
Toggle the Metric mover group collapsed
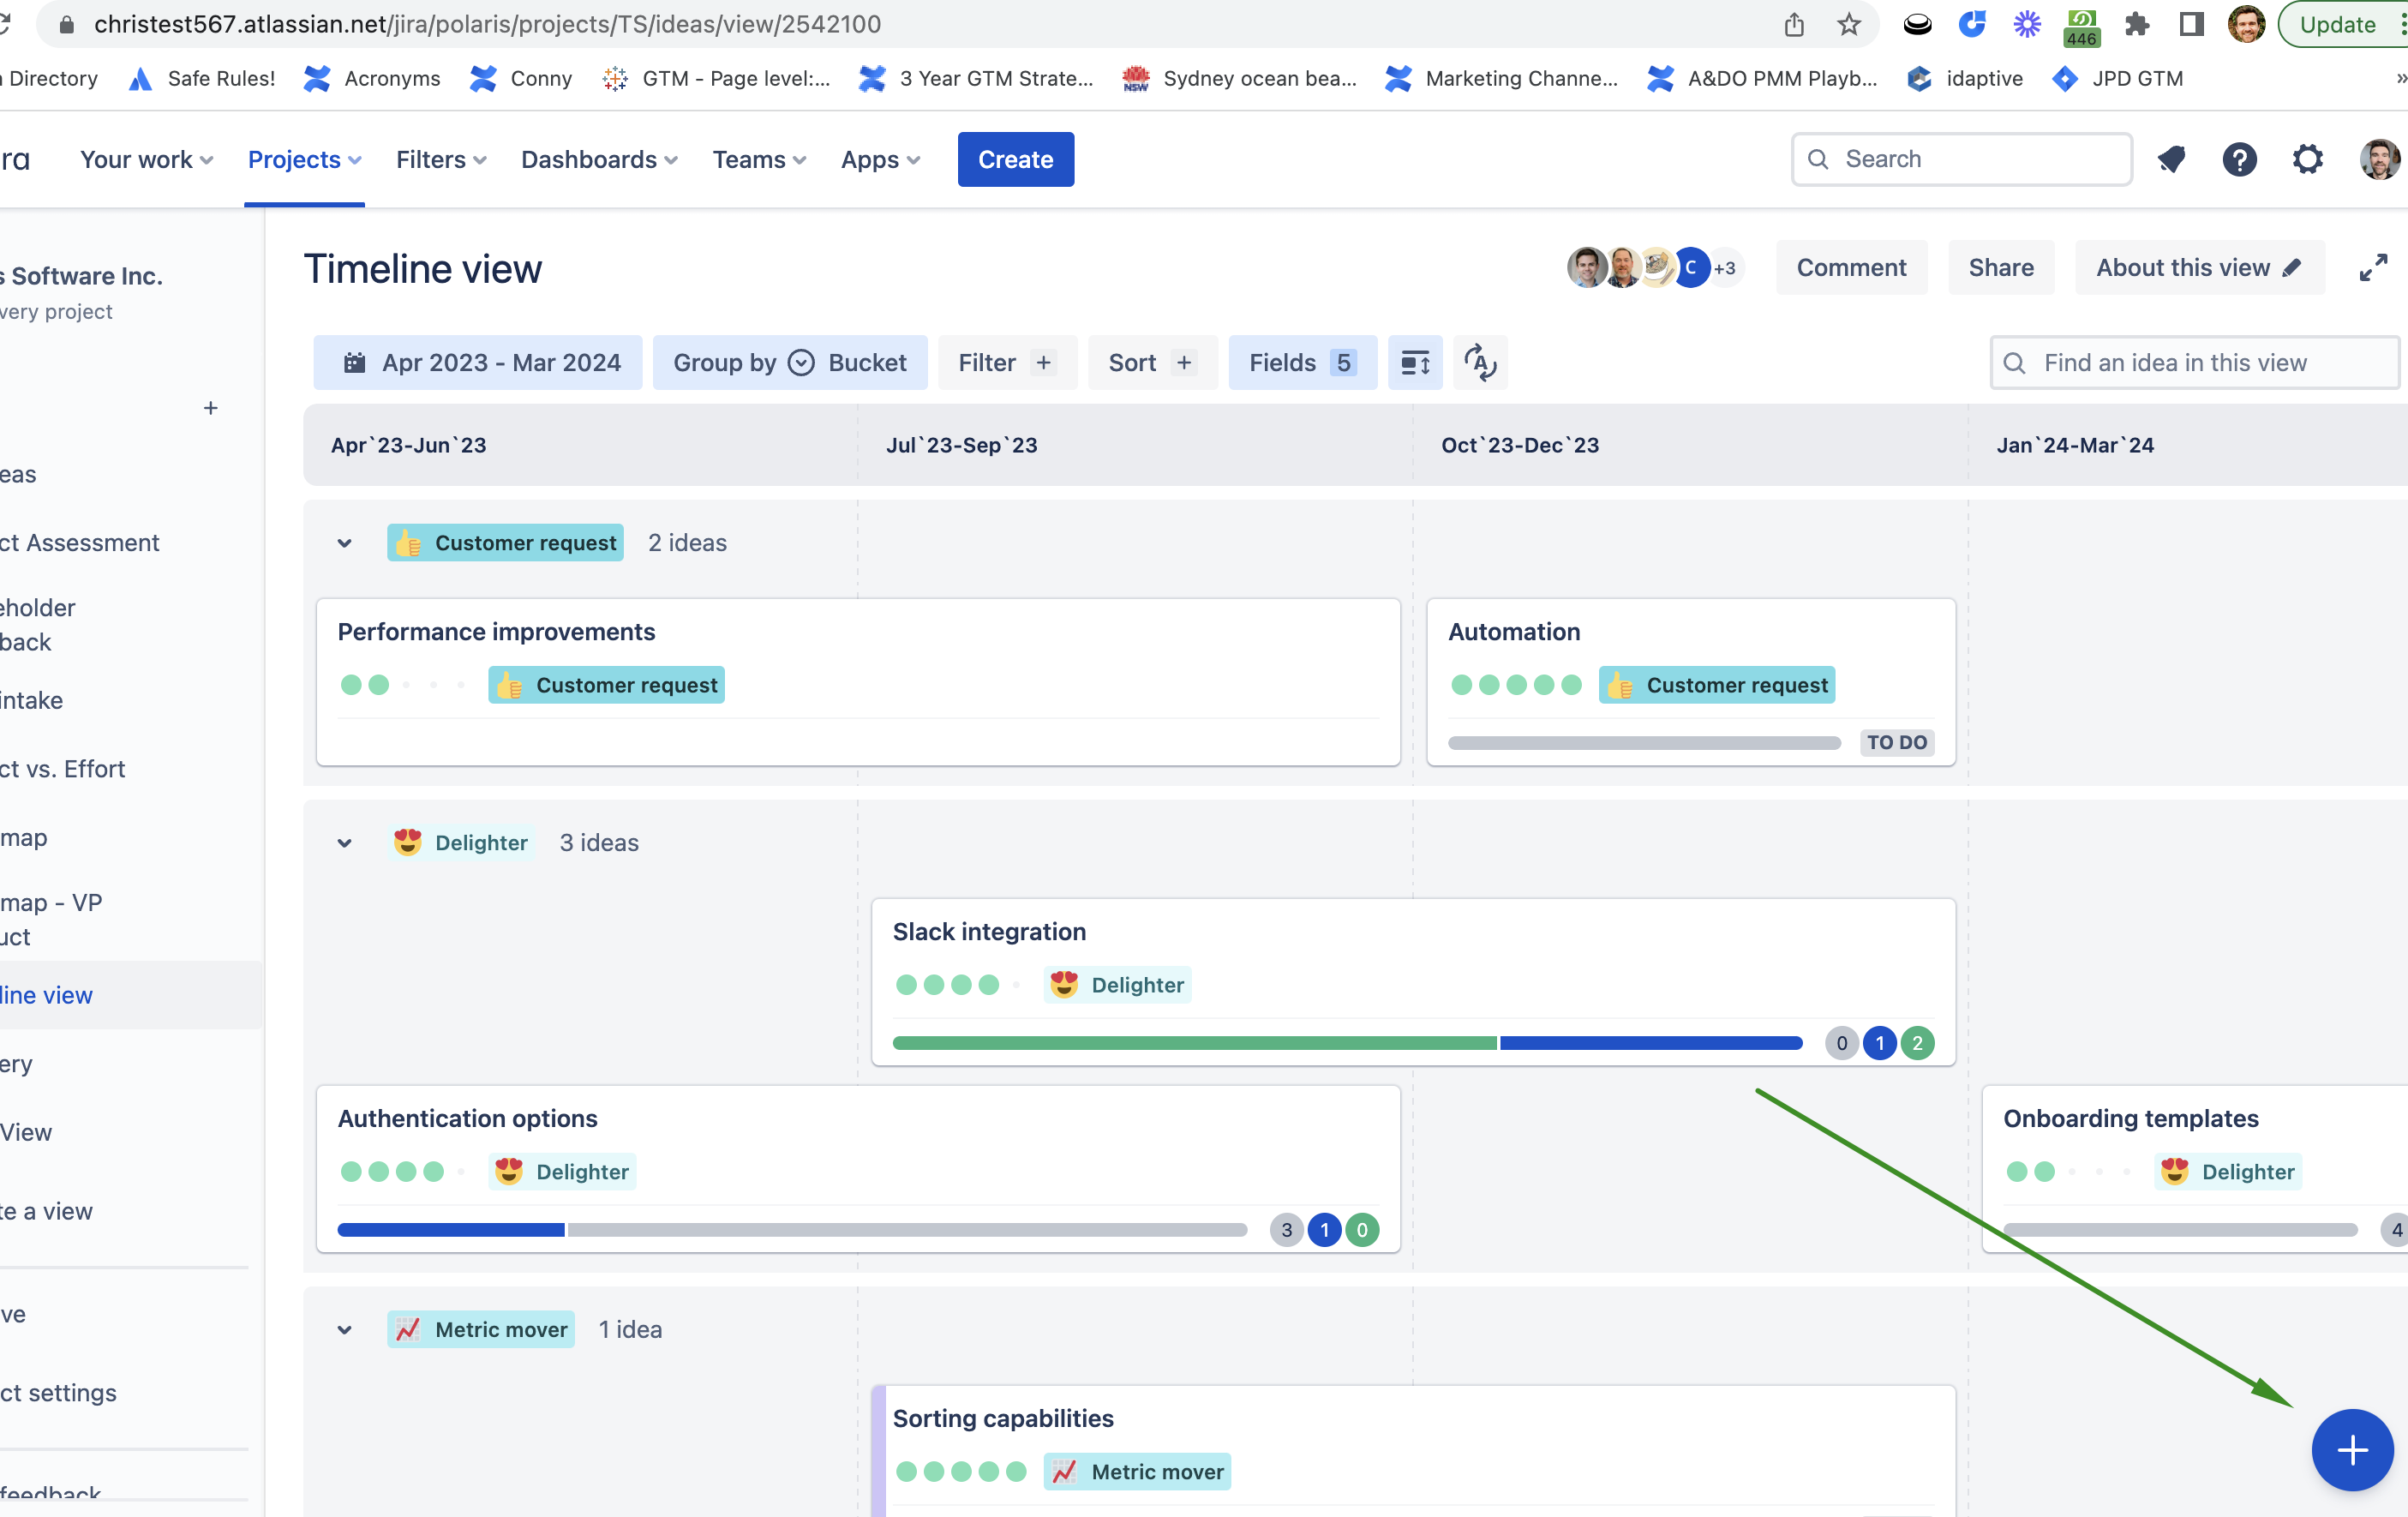pos(345,1330)
